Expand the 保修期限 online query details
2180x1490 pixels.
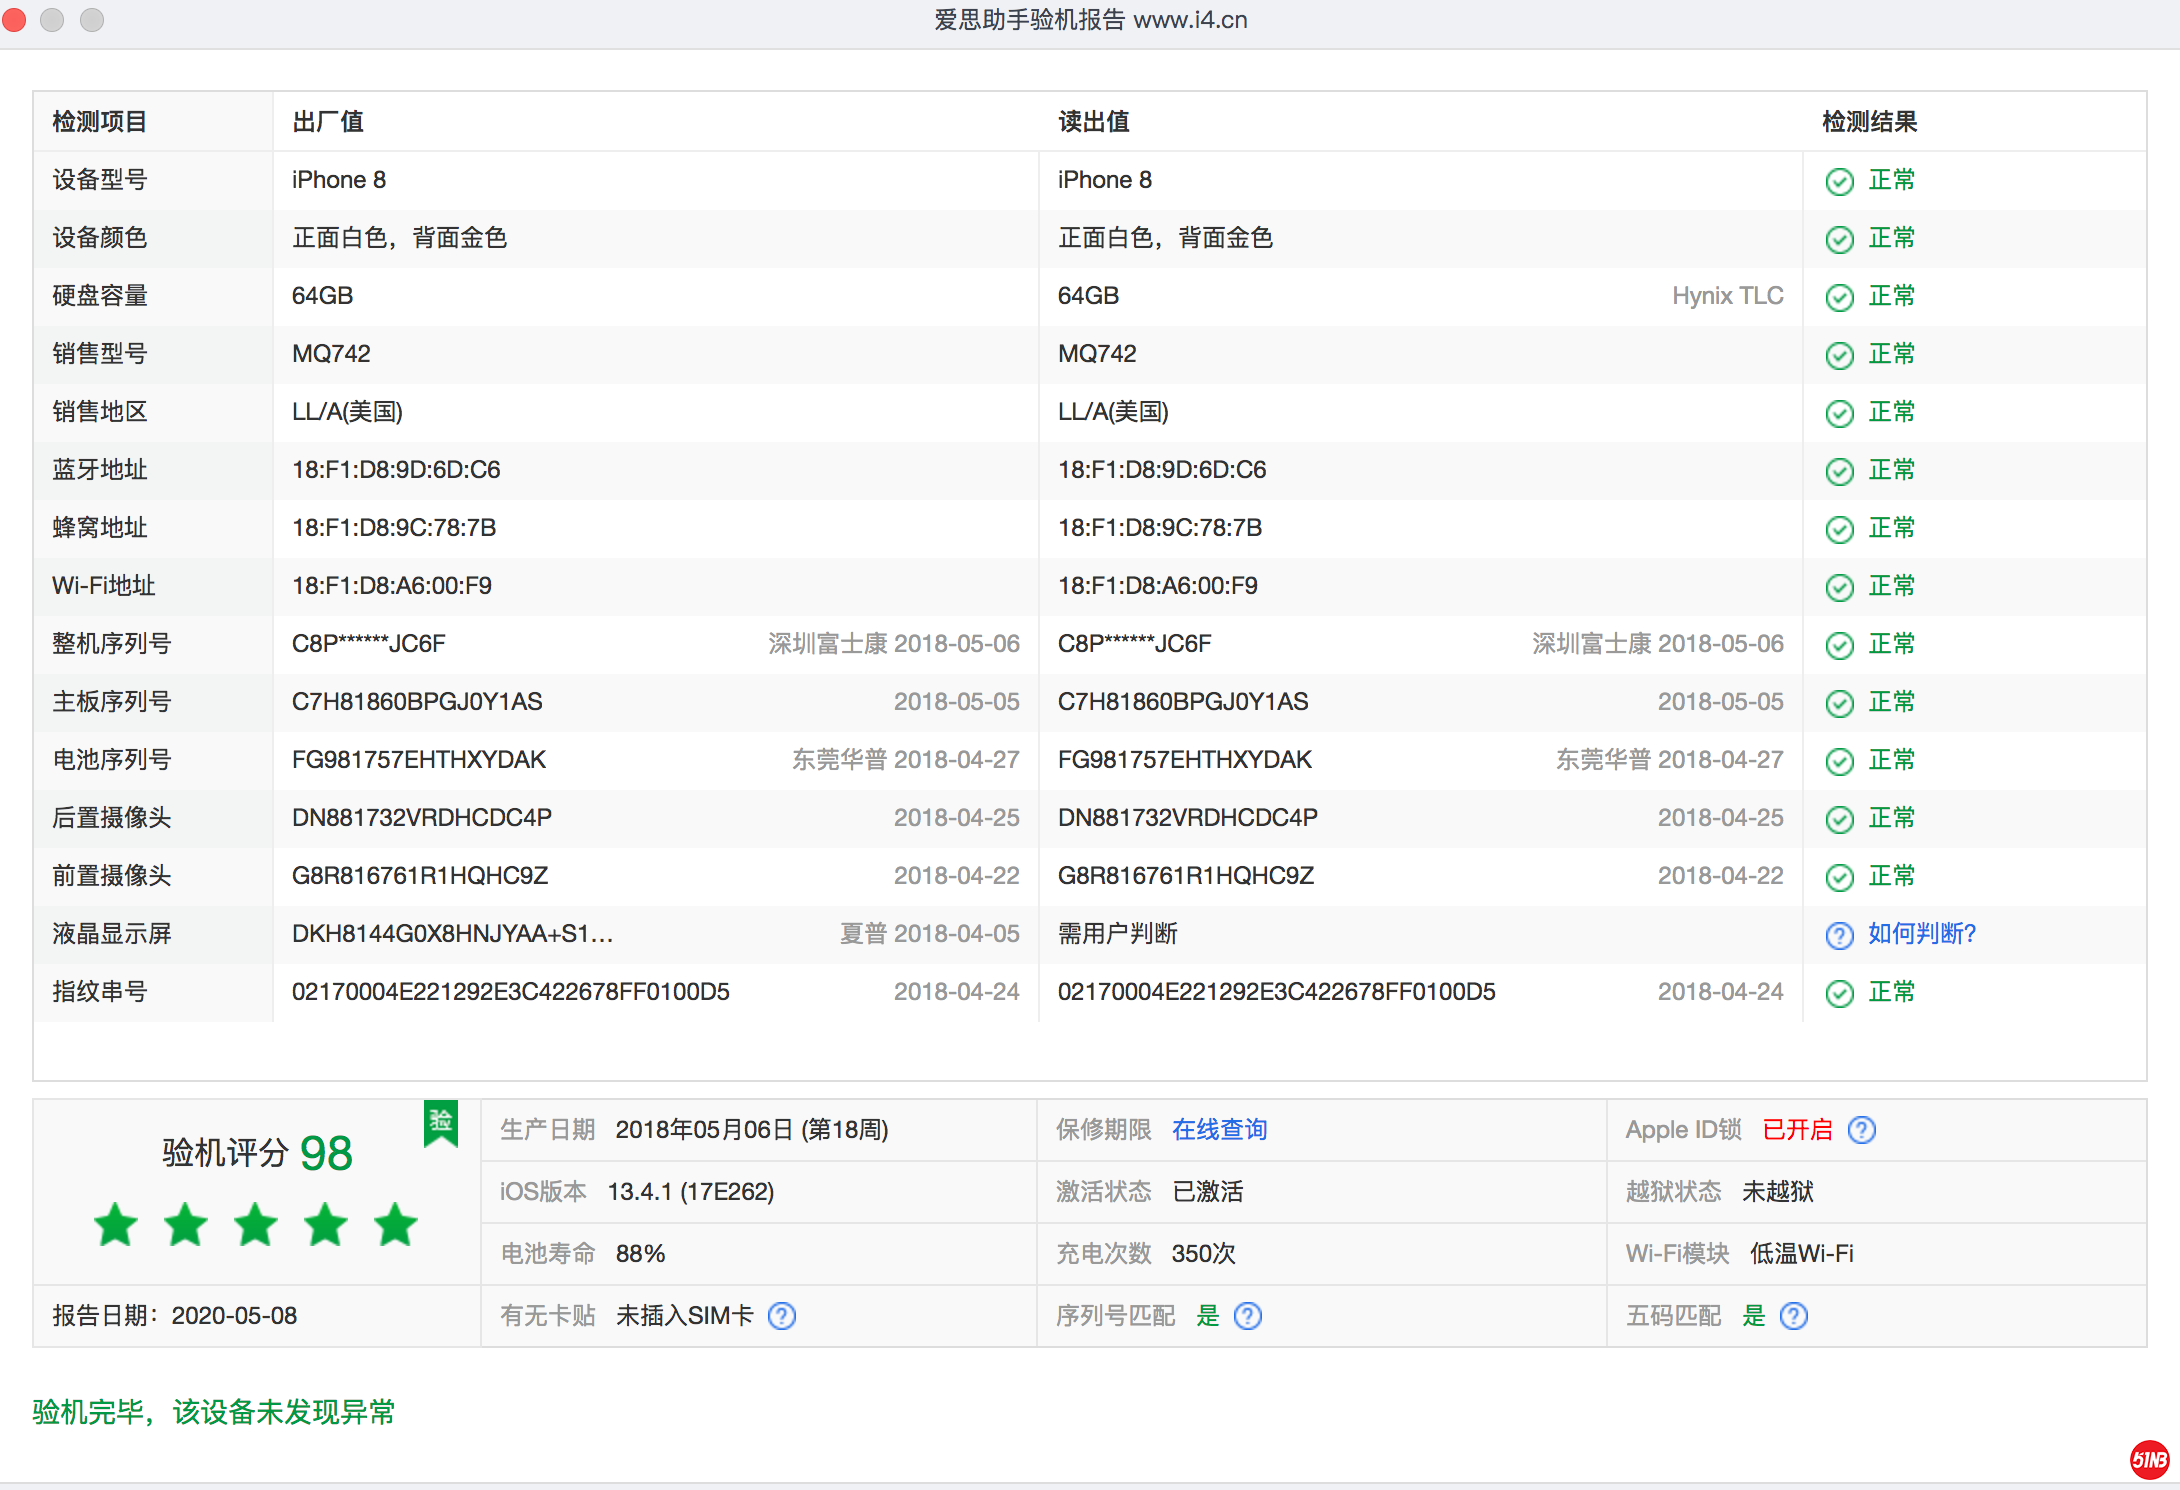pyautogui.click(x=1219, y=1129)
